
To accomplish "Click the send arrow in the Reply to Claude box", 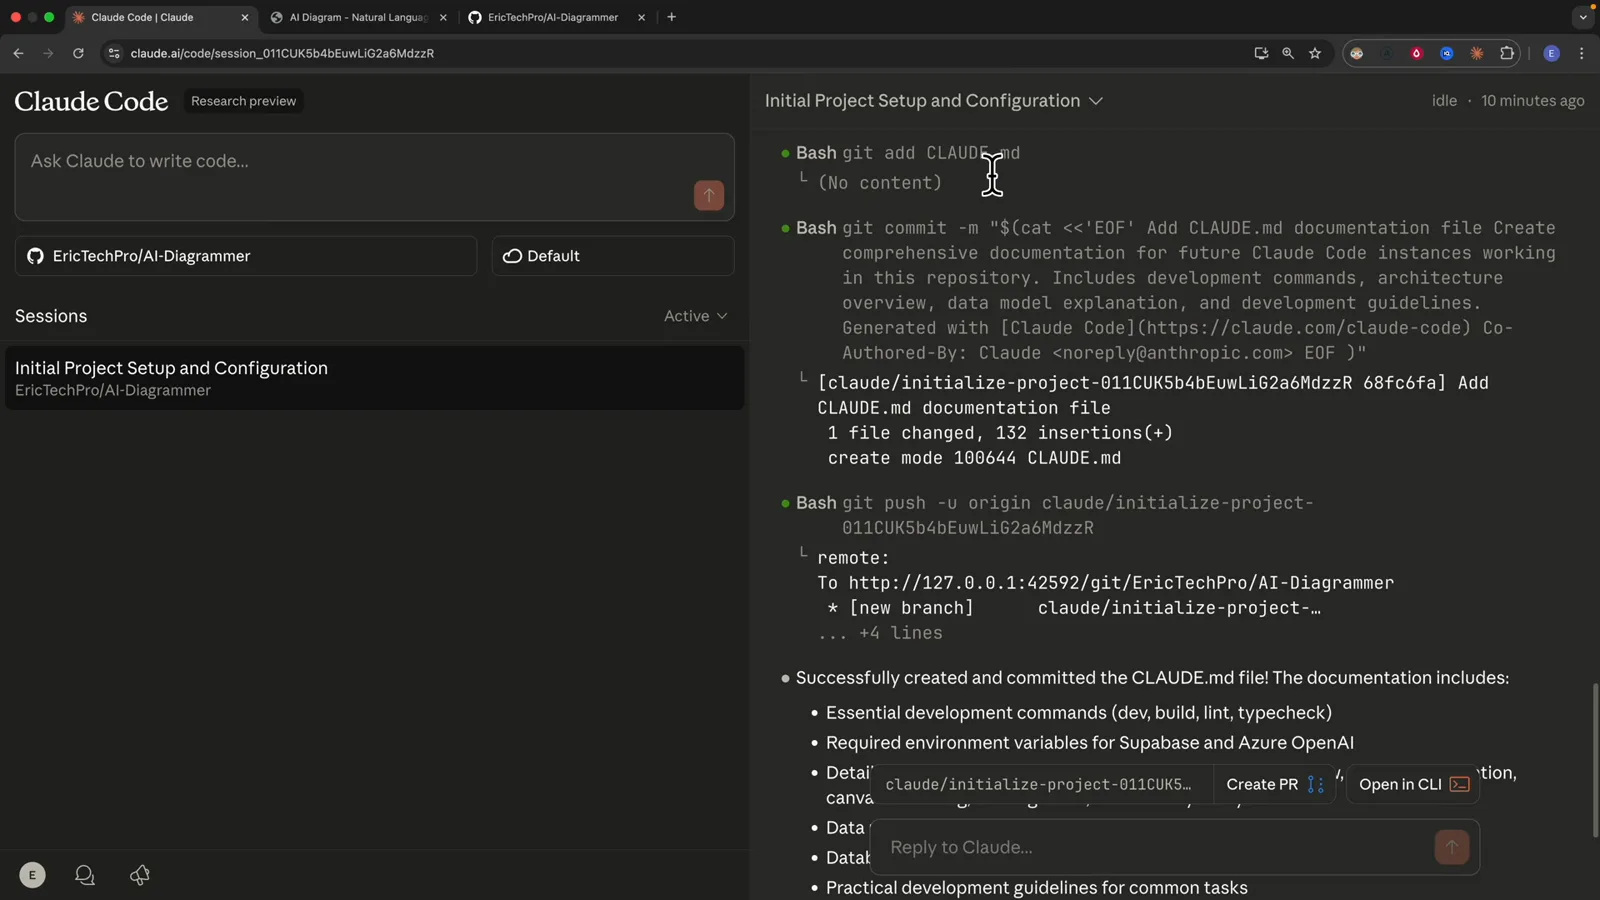I will click(x=1452, y=847).
